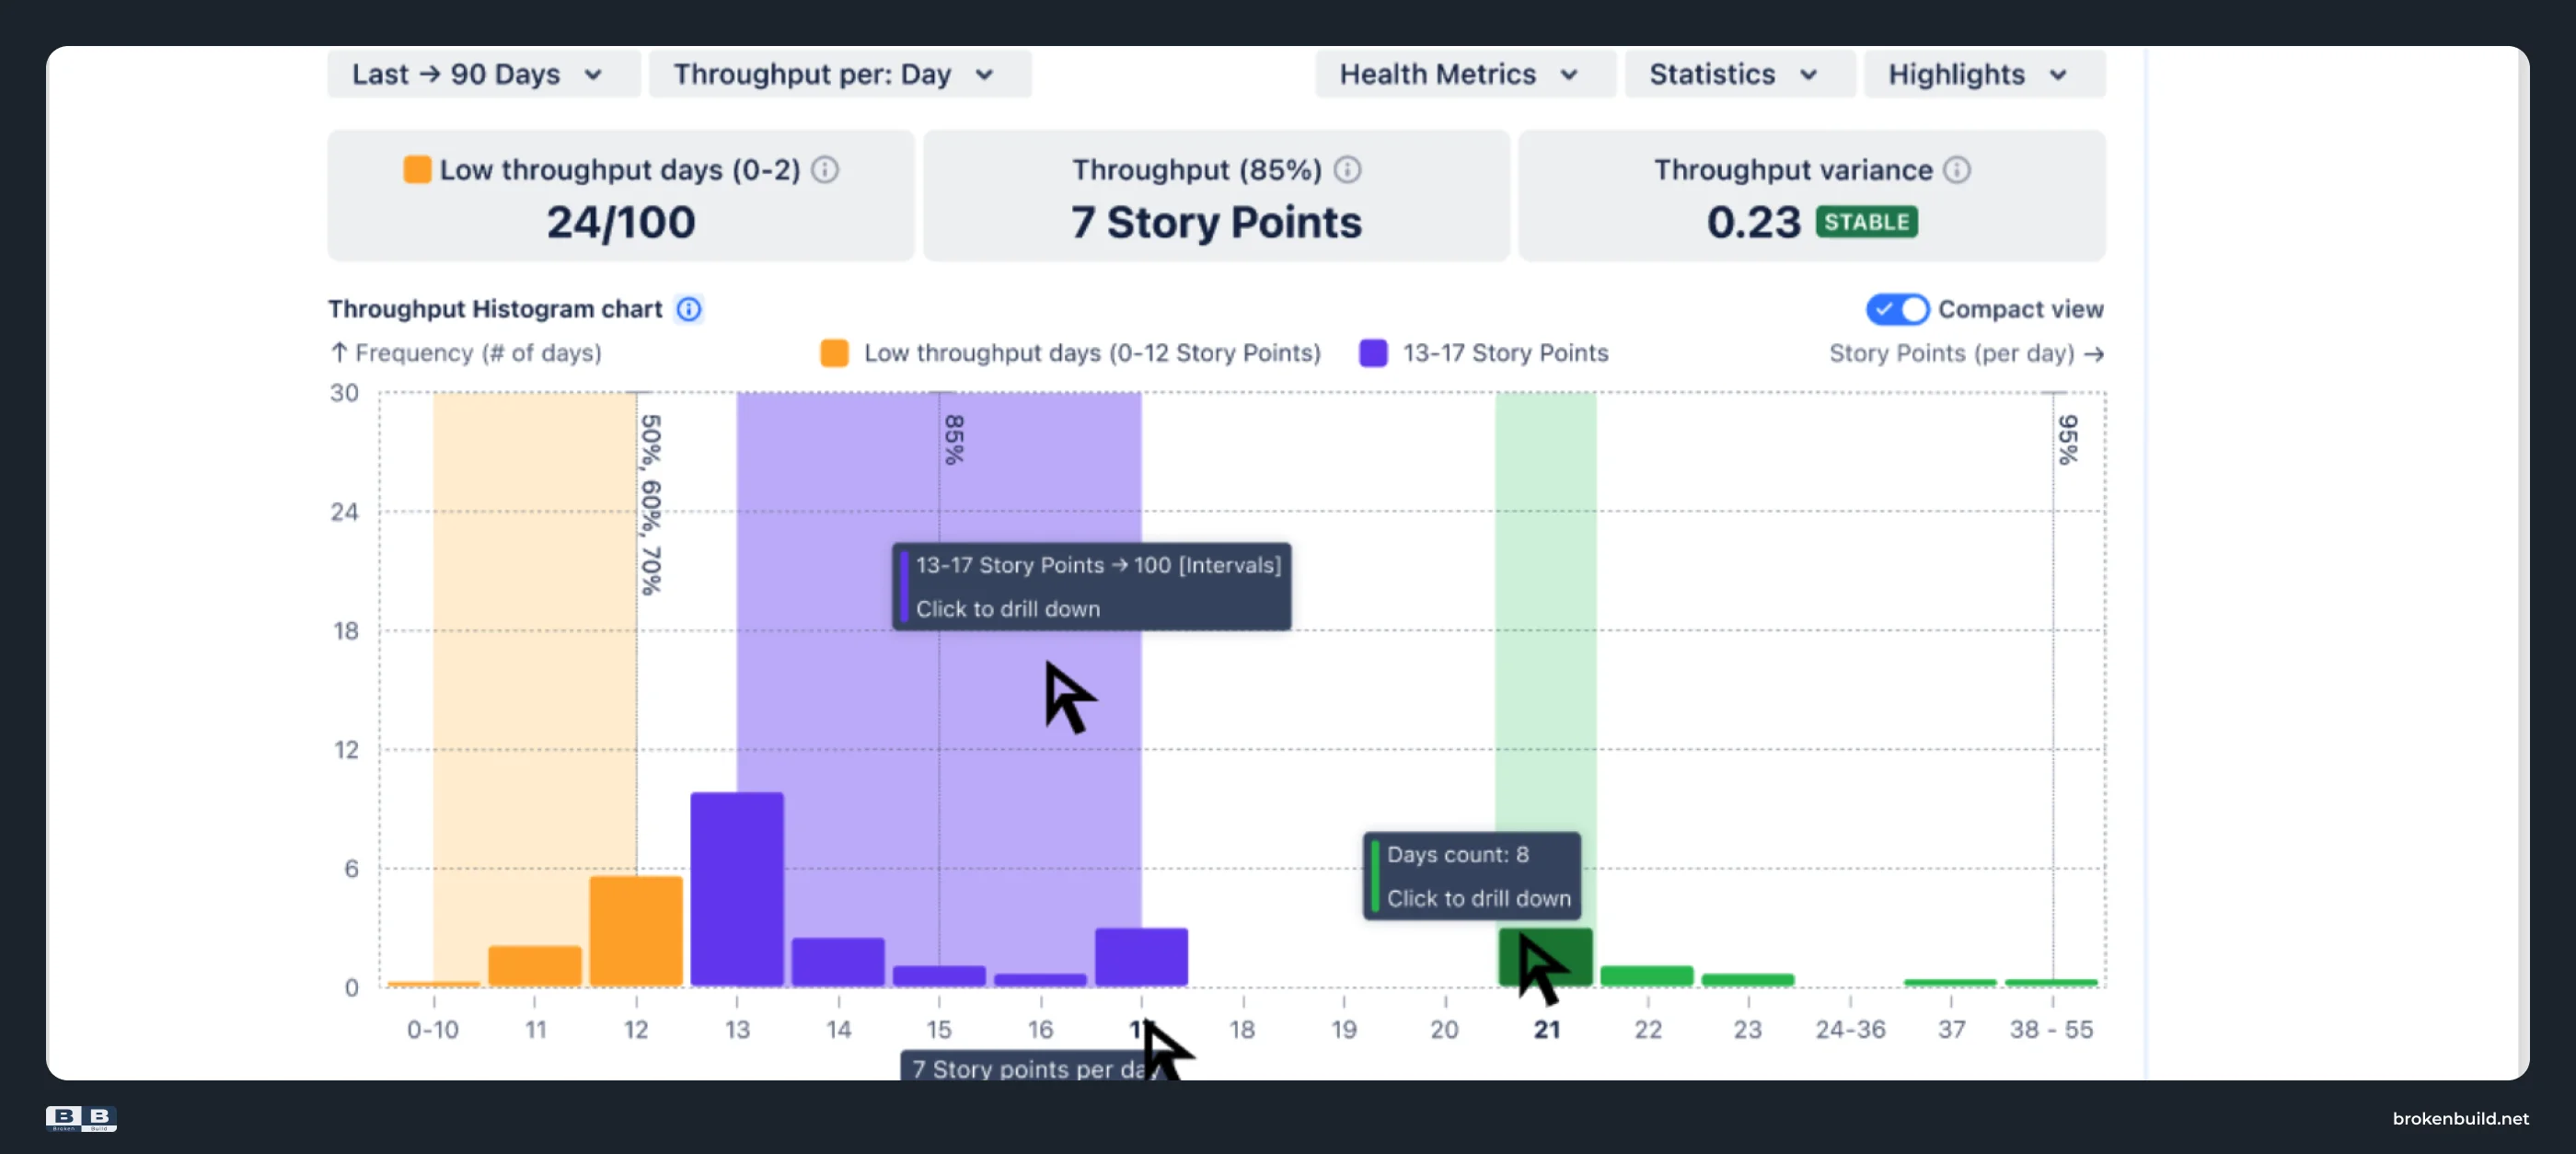Click the 85% percentile marker line label

pyautogui.click(x=954, y=440)
